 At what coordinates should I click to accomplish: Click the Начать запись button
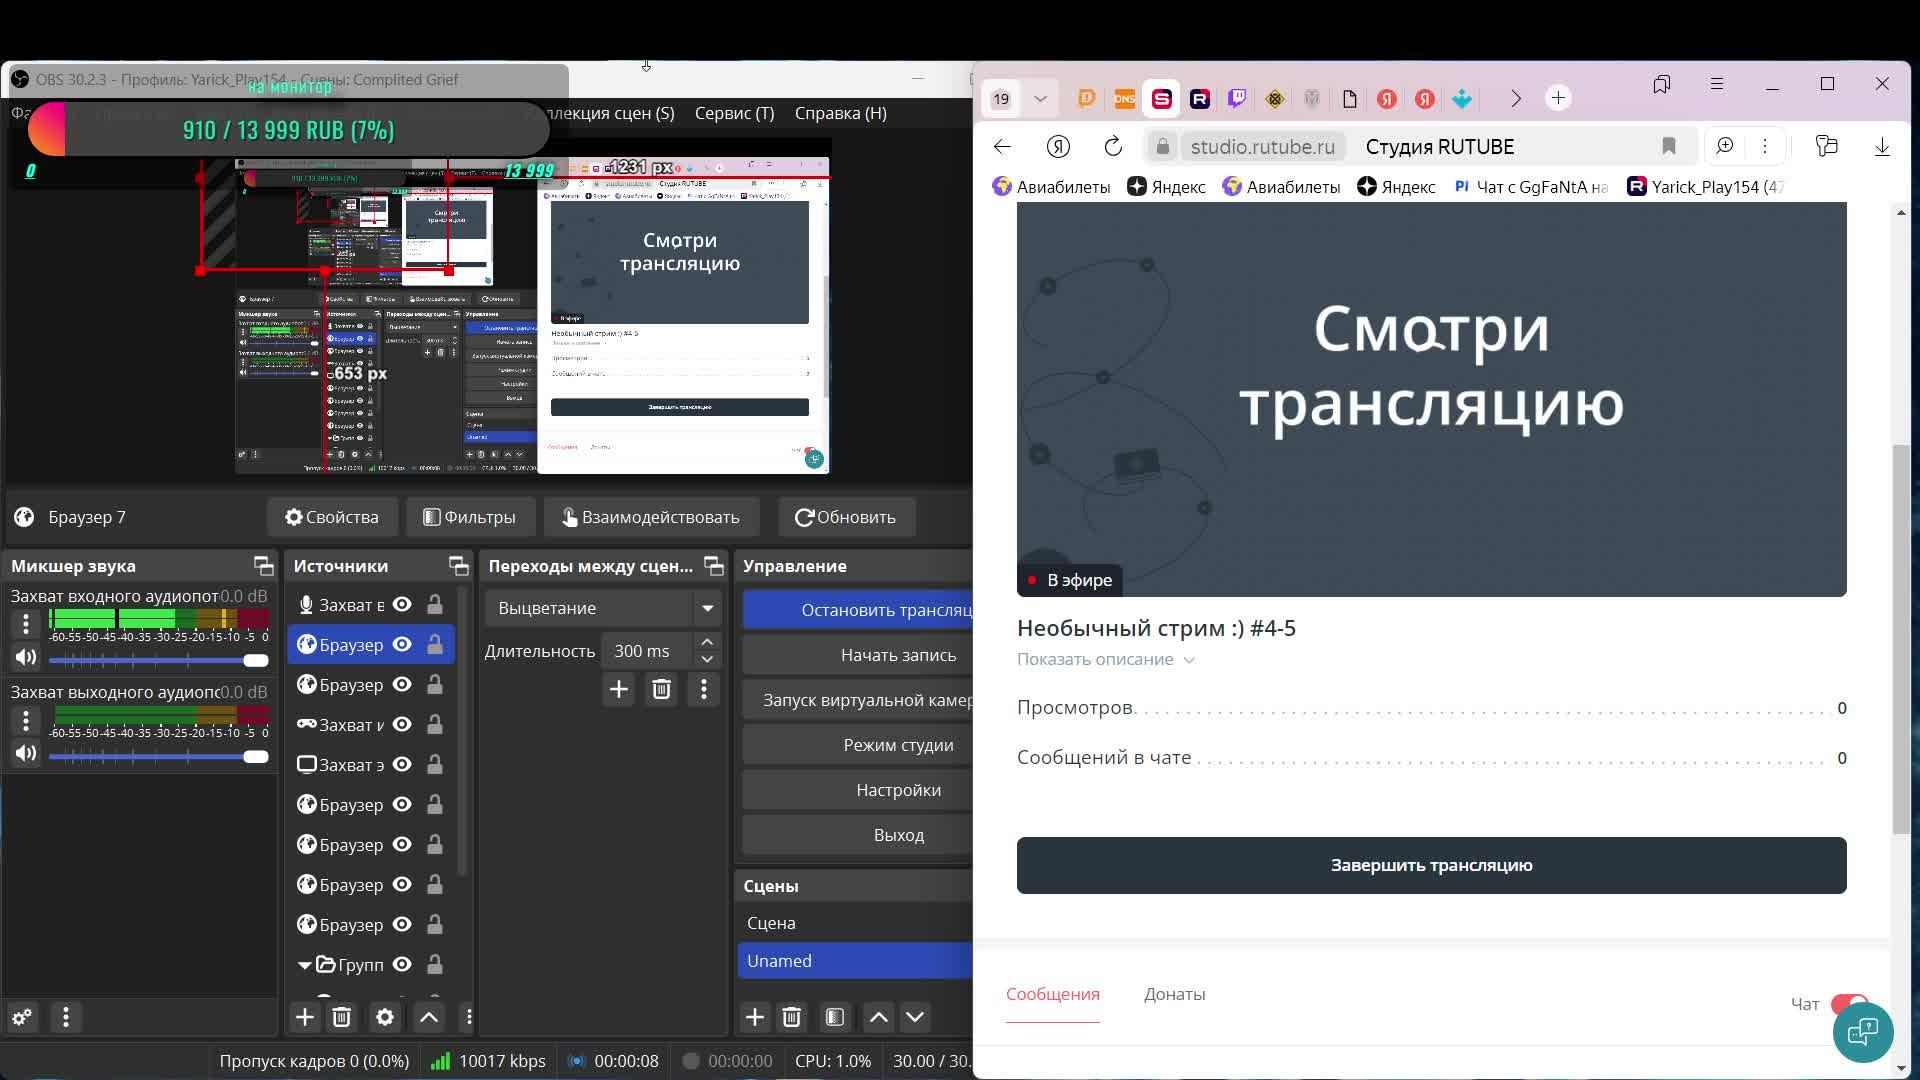(x=897, y=655)
